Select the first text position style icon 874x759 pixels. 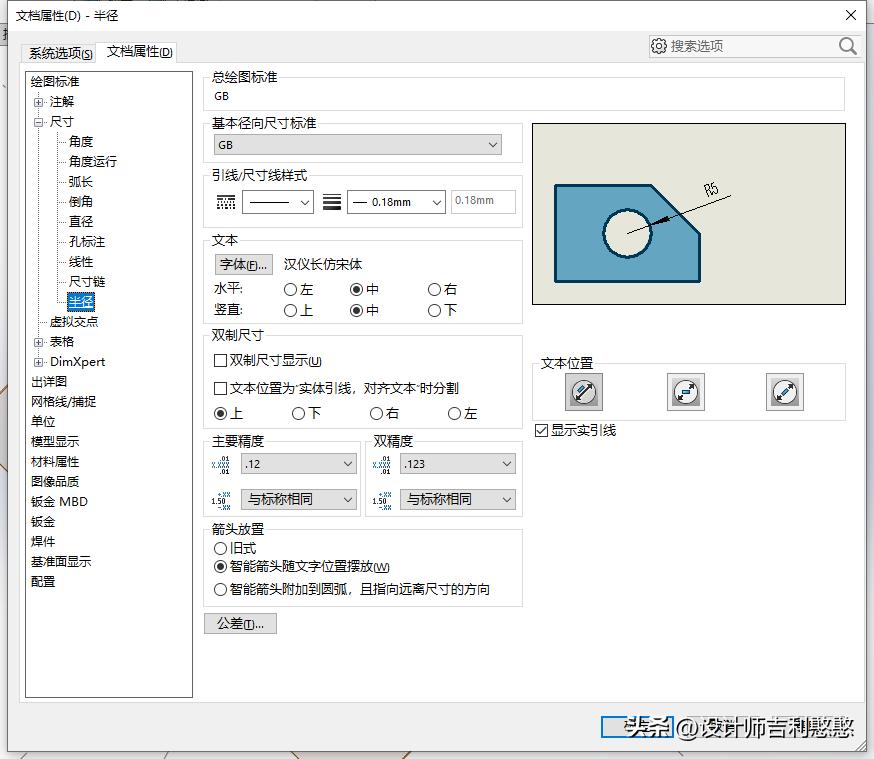pyautogui.click(x=584, y=392)
